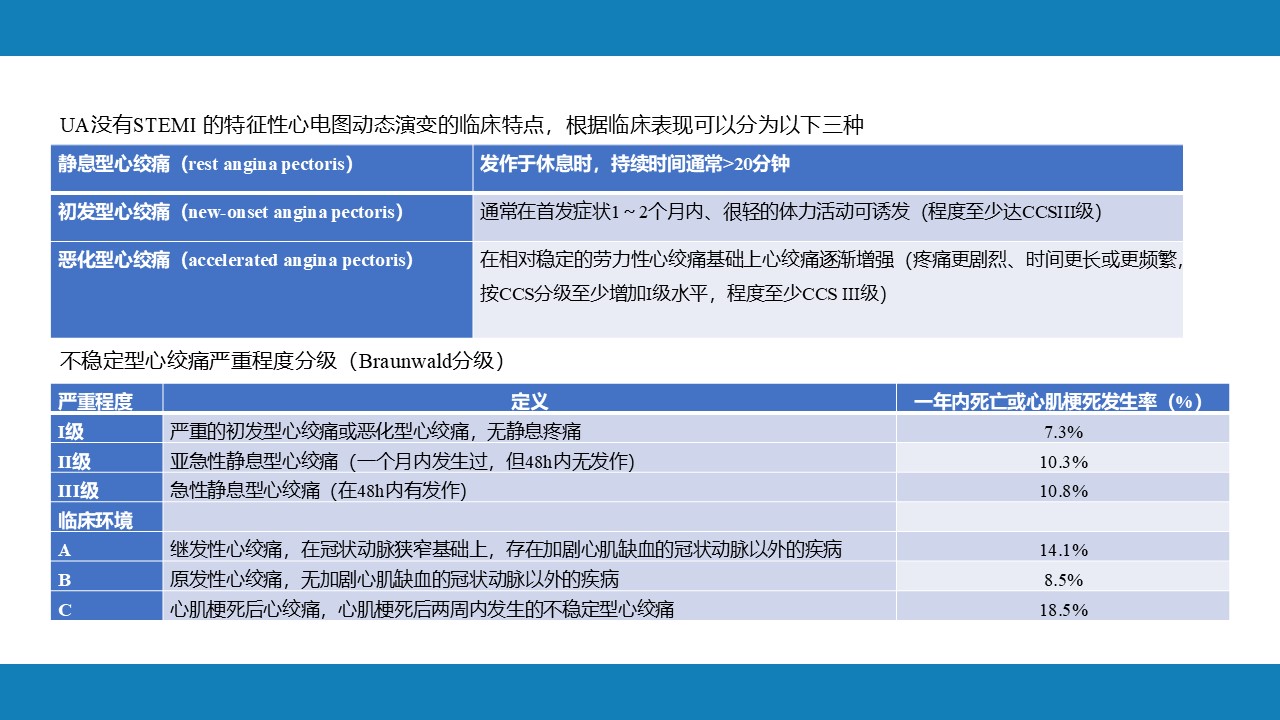Click the '定义' column header
Viewport: 1280px width, 720px height.
click(x=530, y=399)
